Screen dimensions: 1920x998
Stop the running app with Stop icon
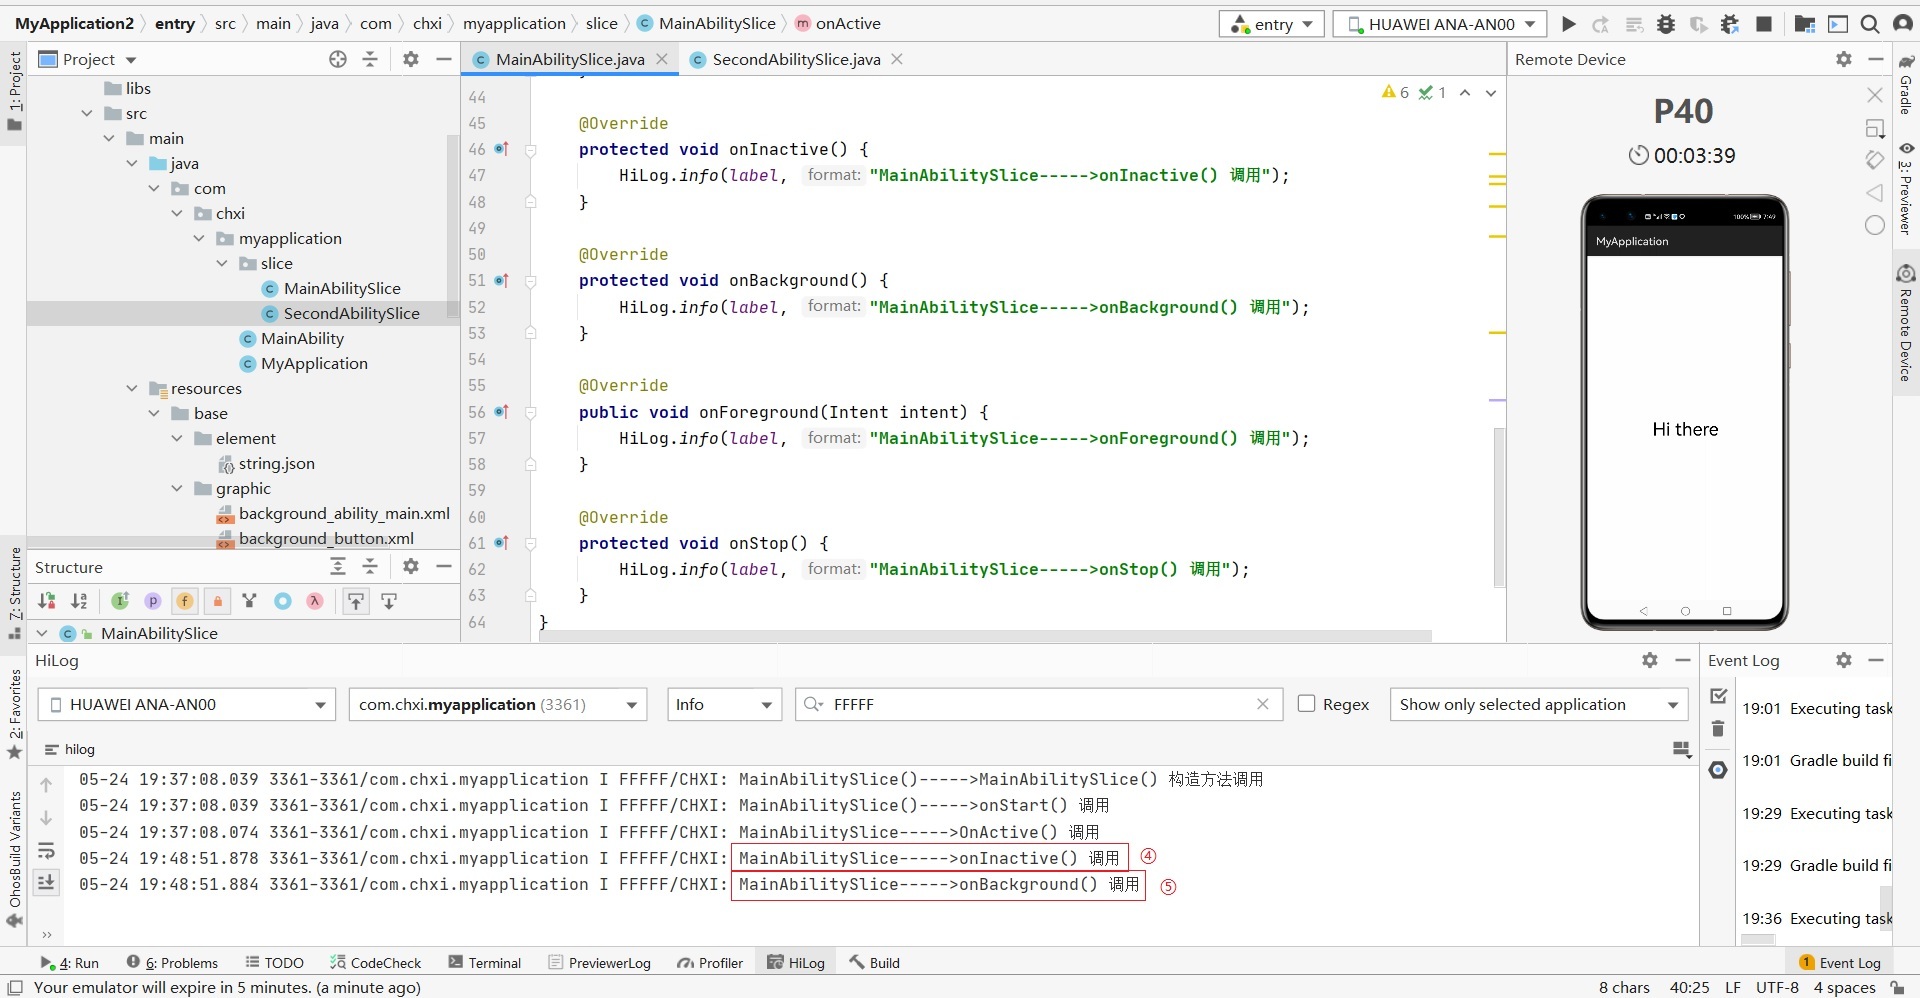[x=1764, y=24]
